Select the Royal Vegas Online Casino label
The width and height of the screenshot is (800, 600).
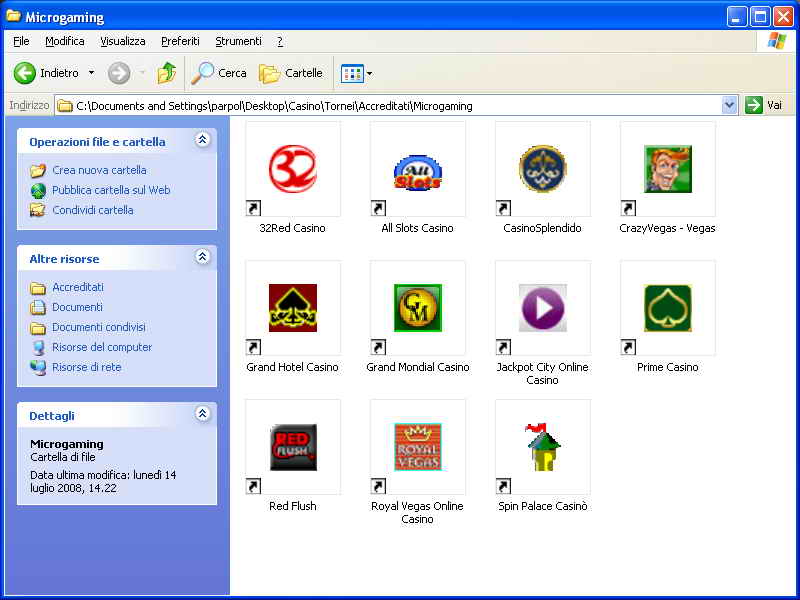click(x=418, y=513)
